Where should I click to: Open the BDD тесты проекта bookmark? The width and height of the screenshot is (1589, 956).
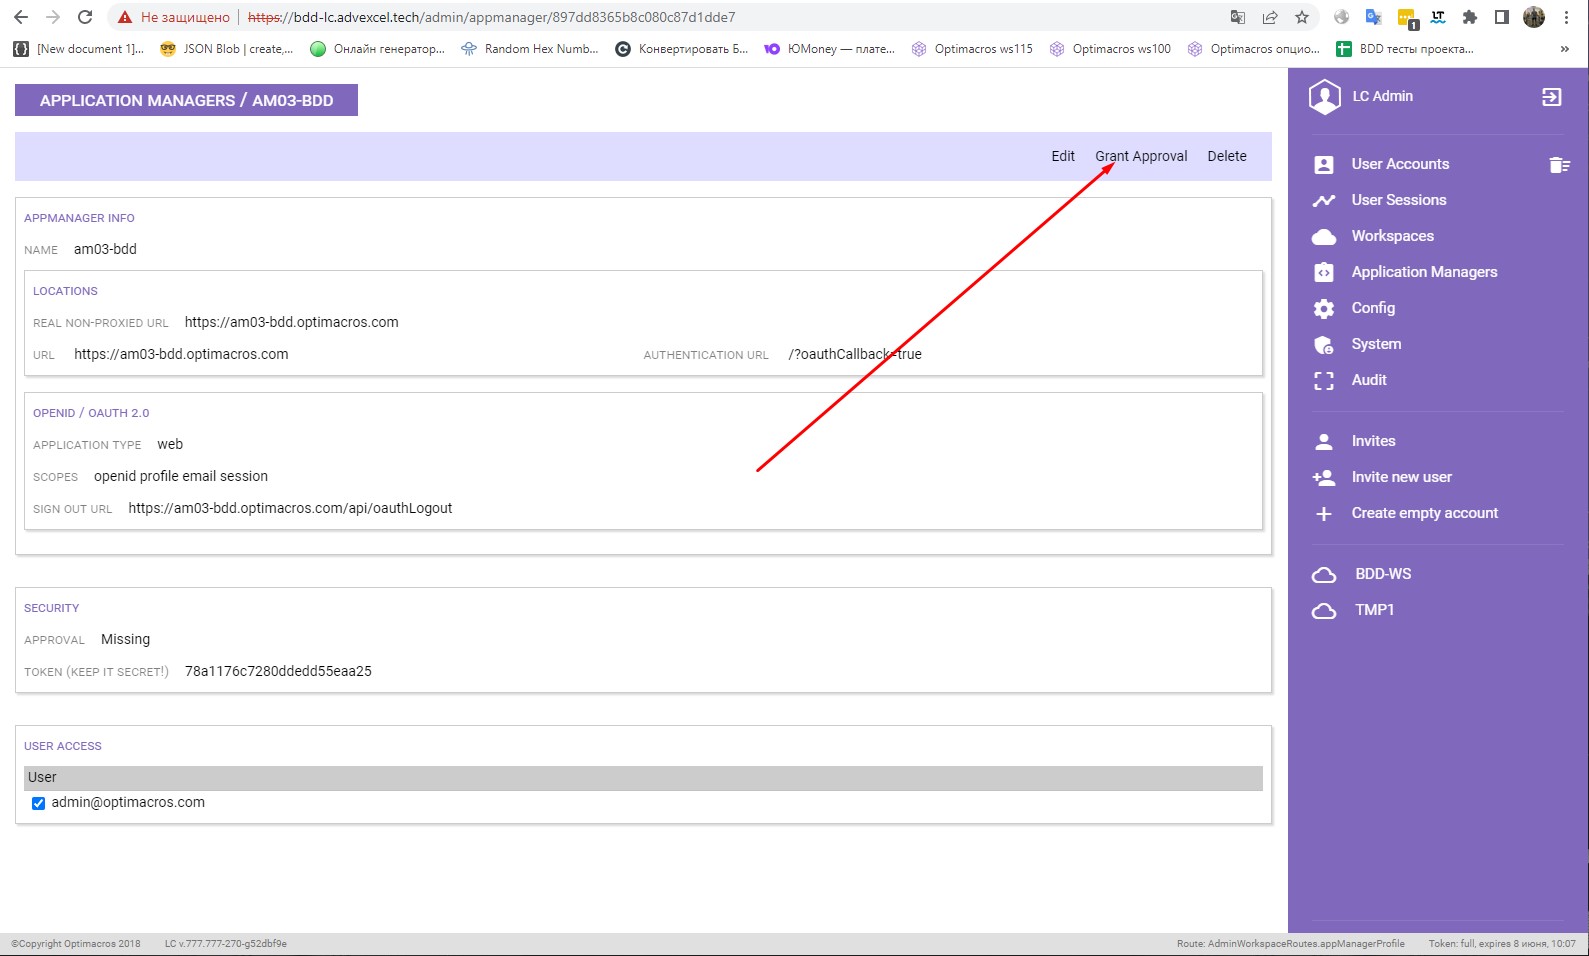[1405, 48]
